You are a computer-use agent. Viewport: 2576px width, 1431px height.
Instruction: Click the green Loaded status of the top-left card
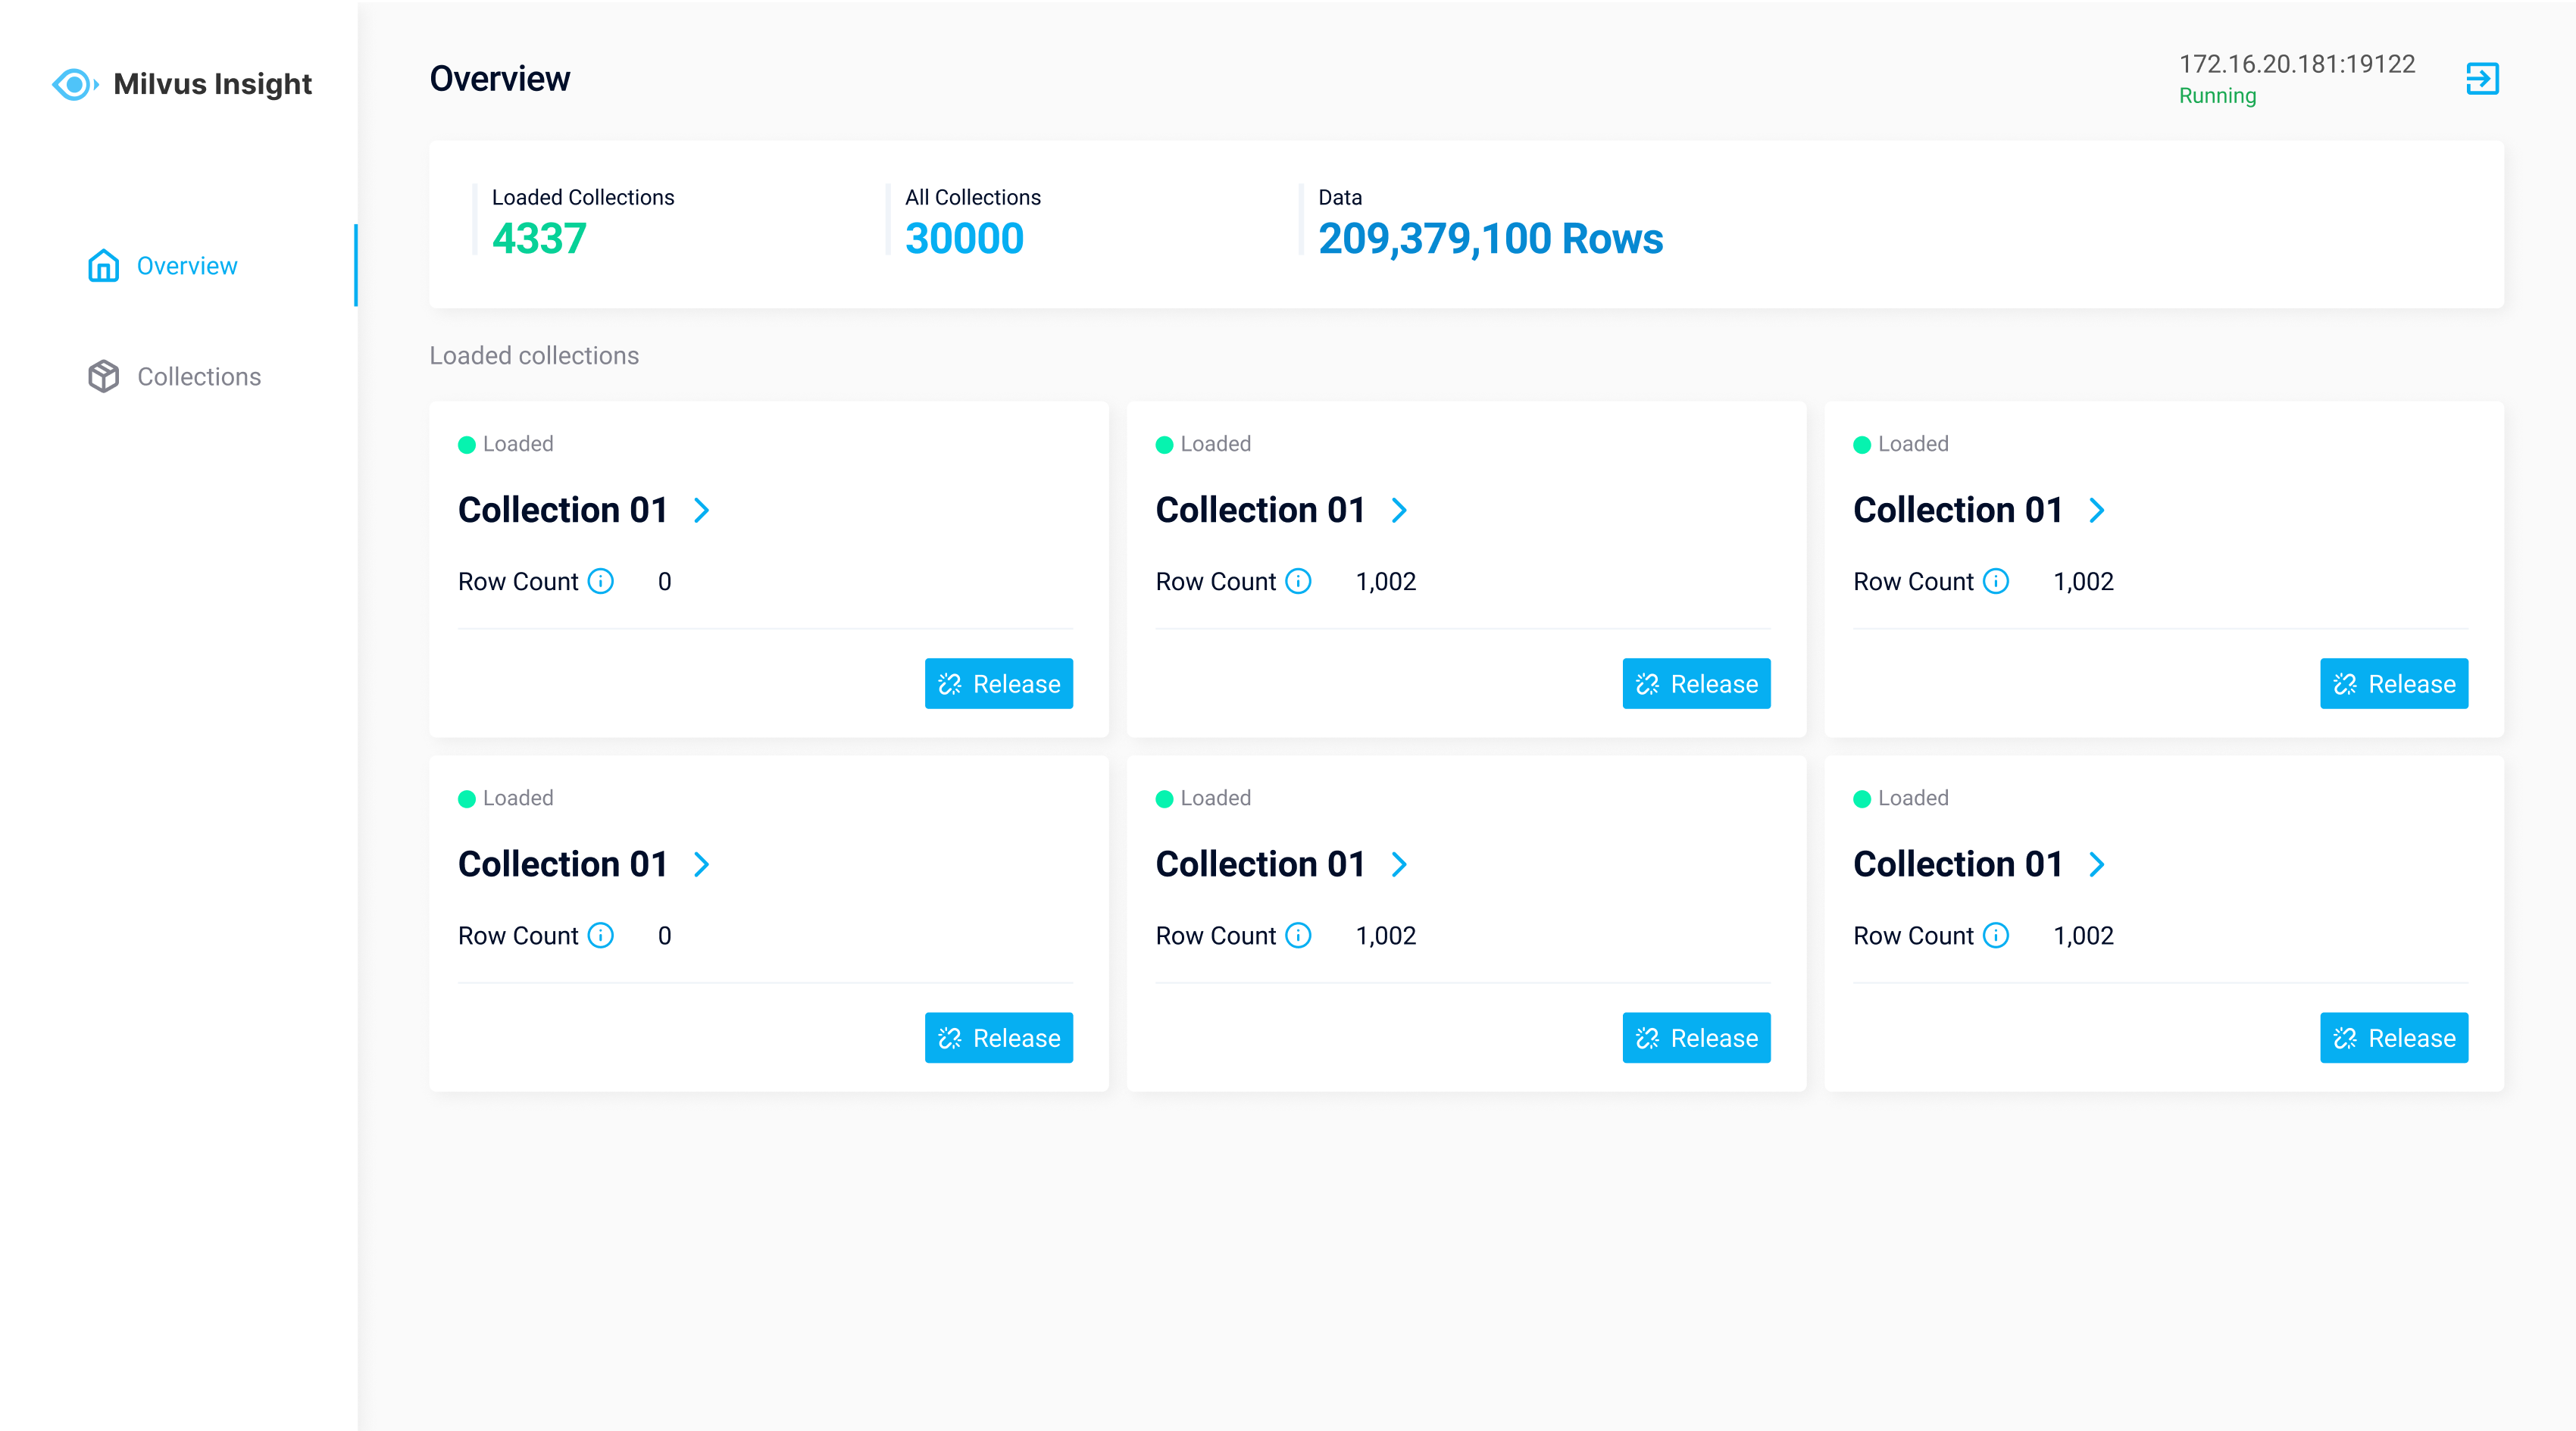point(506,444)
